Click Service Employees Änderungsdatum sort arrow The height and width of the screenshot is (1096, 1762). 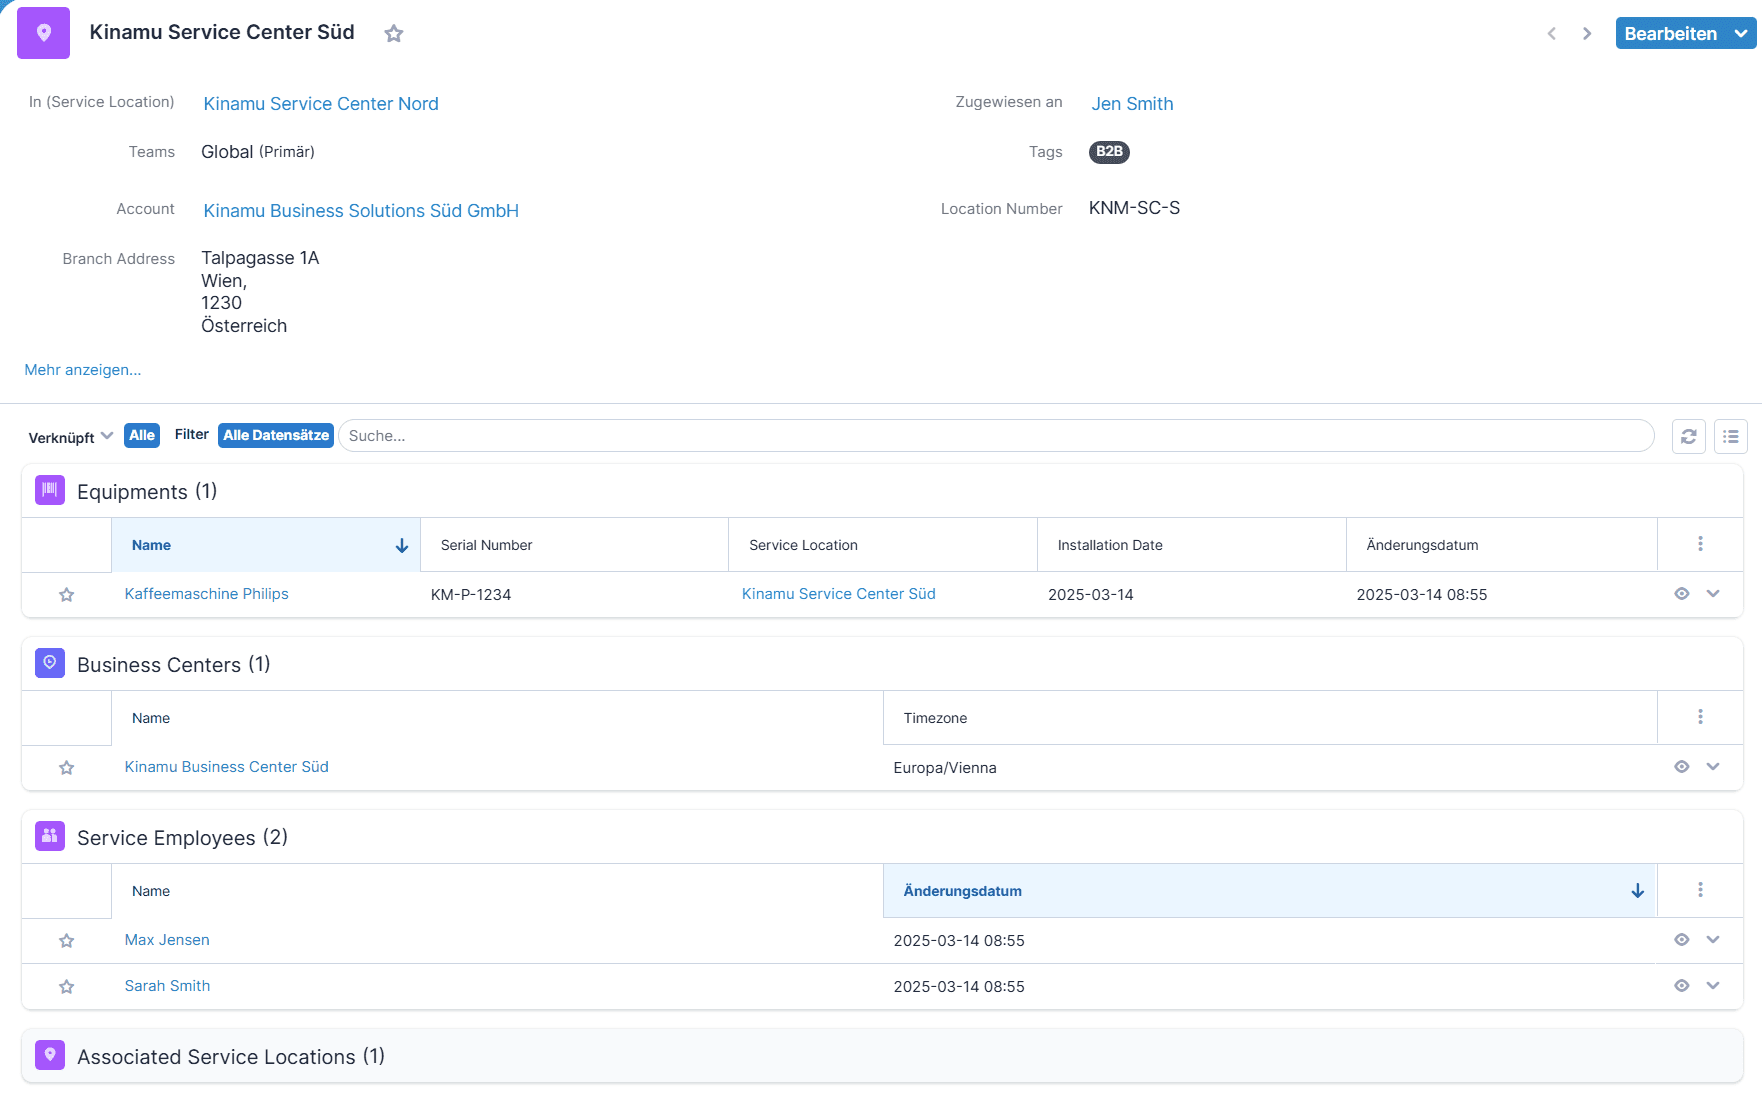pos(1638,891)
